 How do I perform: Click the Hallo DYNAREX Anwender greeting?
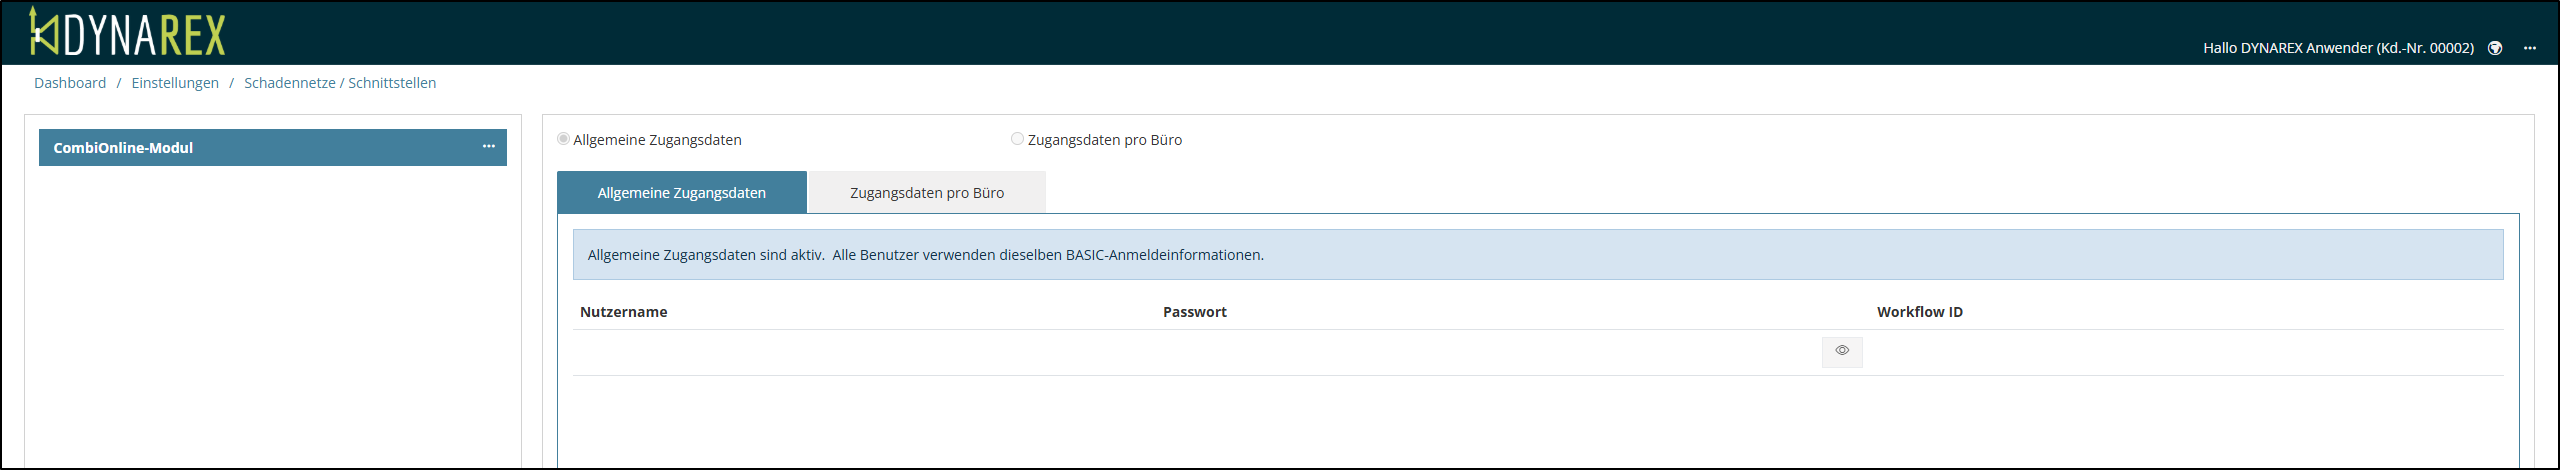pyautogui.click(x=2338, y=48)
